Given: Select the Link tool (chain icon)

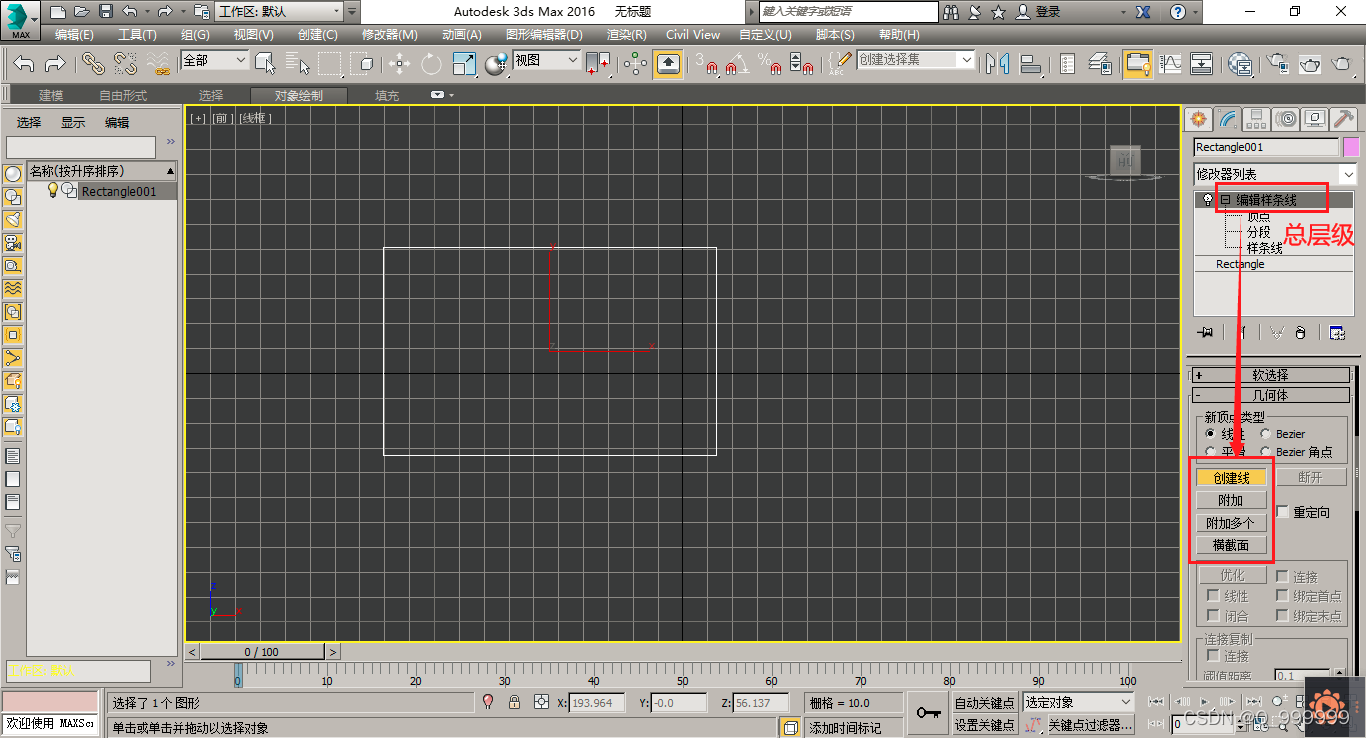Looking at the screenshot, I should (93, 64).
